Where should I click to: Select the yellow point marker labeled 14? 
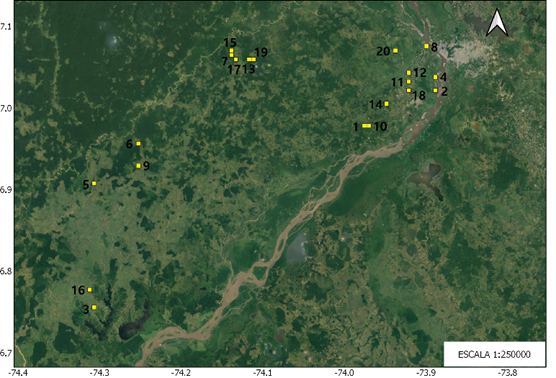(x=387, y=104)
